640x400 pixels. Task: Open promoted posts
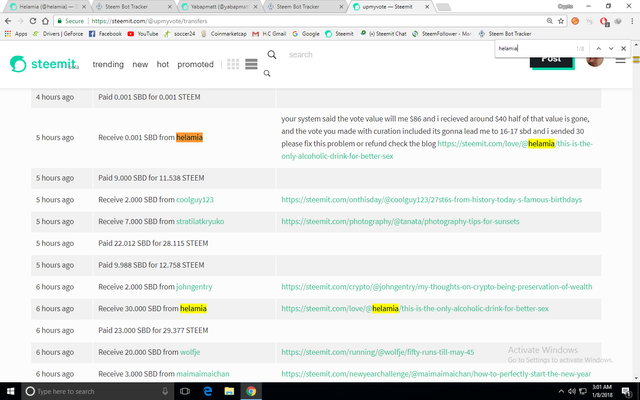195,64
